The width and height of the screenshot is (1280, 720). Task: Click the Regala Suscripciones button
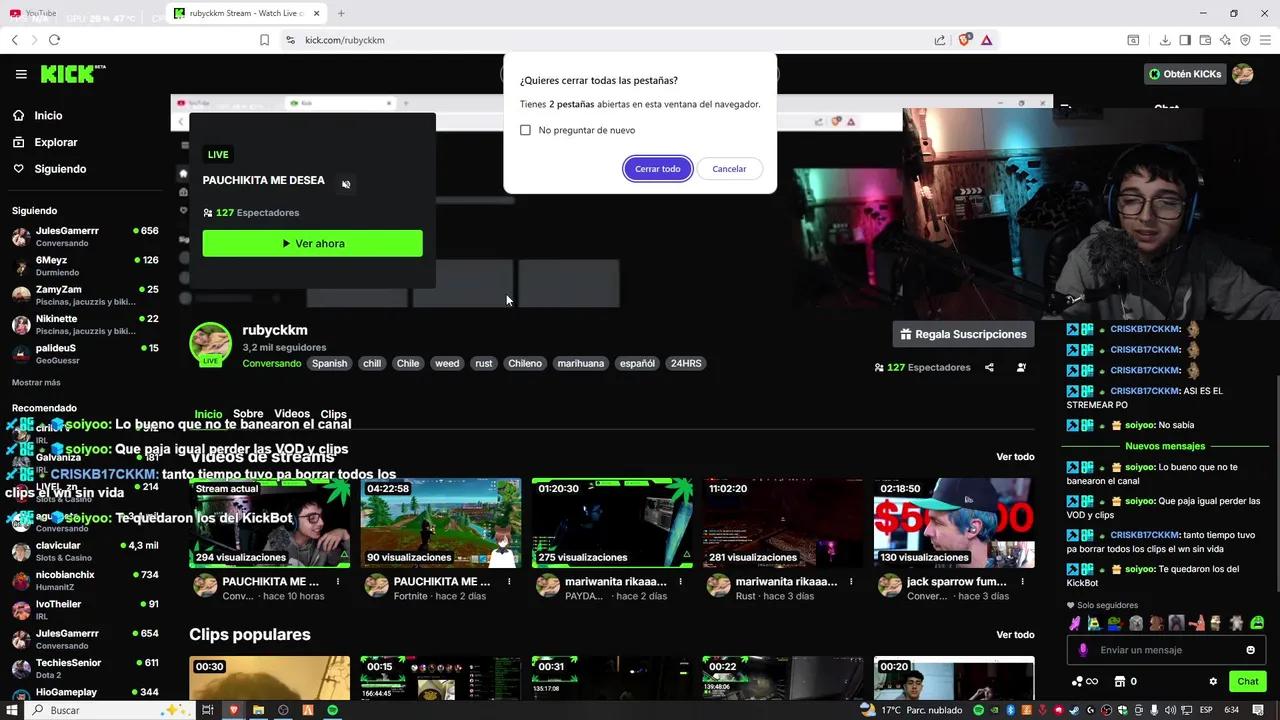tap(963, 334)
